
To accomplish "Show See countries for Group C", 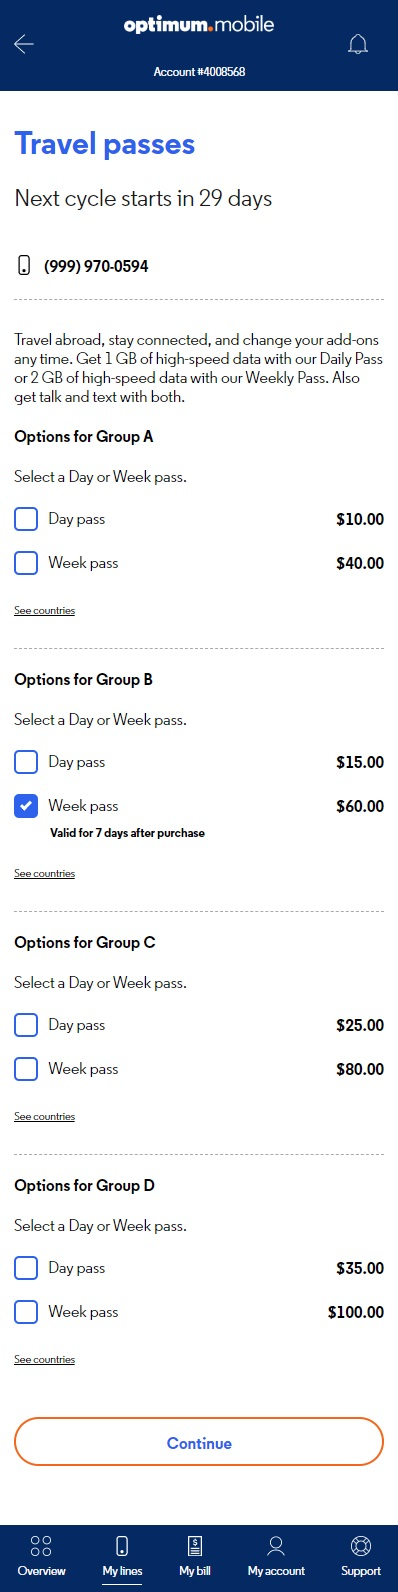I will [44, 1116].
